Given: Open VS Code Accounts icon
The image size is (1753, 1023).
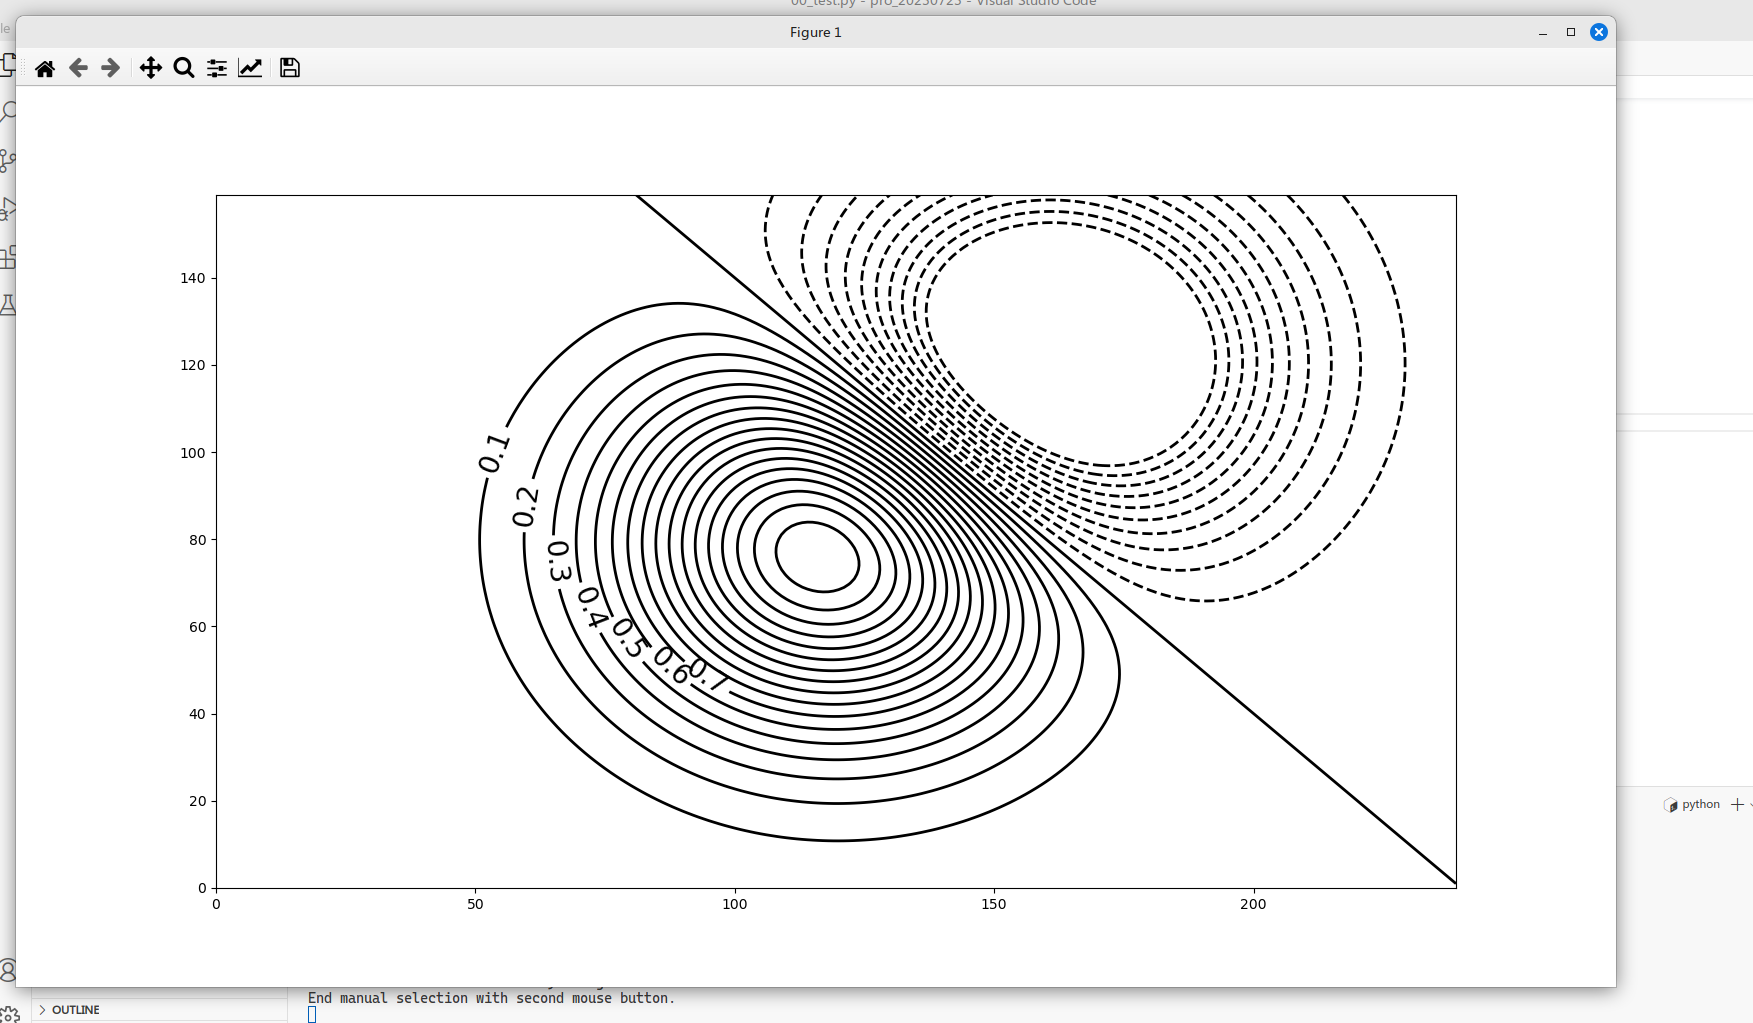Looking at the screenshot, I should (x=7, y=970).
